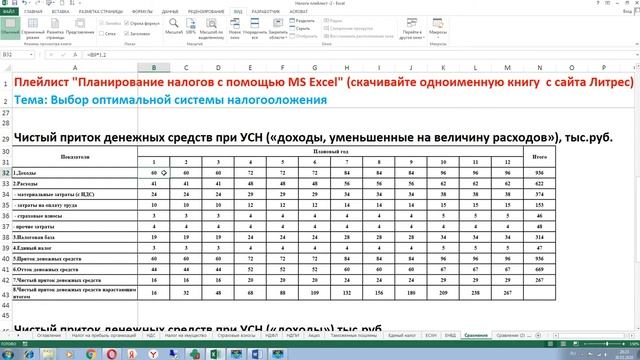
Task: Click the formula bar input field
Action: tap(359, 55)
